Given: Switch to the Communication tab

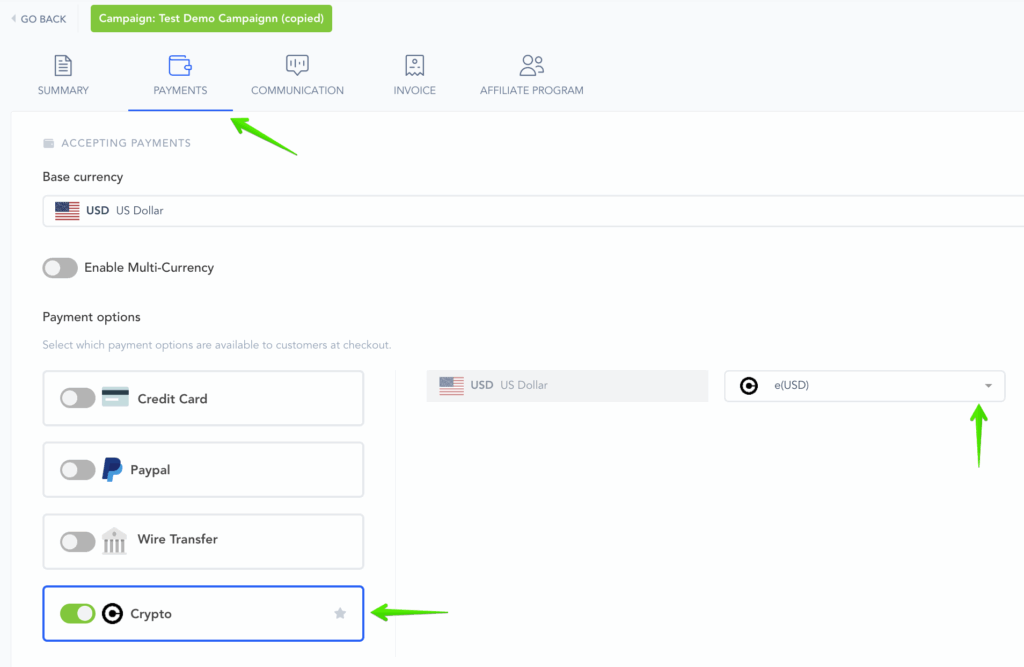Looking at the screenshot, I should (x=297, y=90).
